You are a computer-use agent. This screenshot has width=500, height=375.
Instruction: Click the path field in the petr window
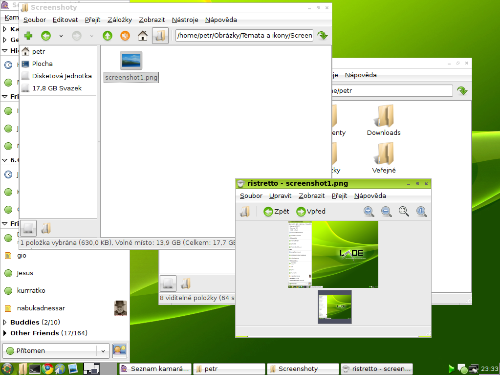click(392, 90)
